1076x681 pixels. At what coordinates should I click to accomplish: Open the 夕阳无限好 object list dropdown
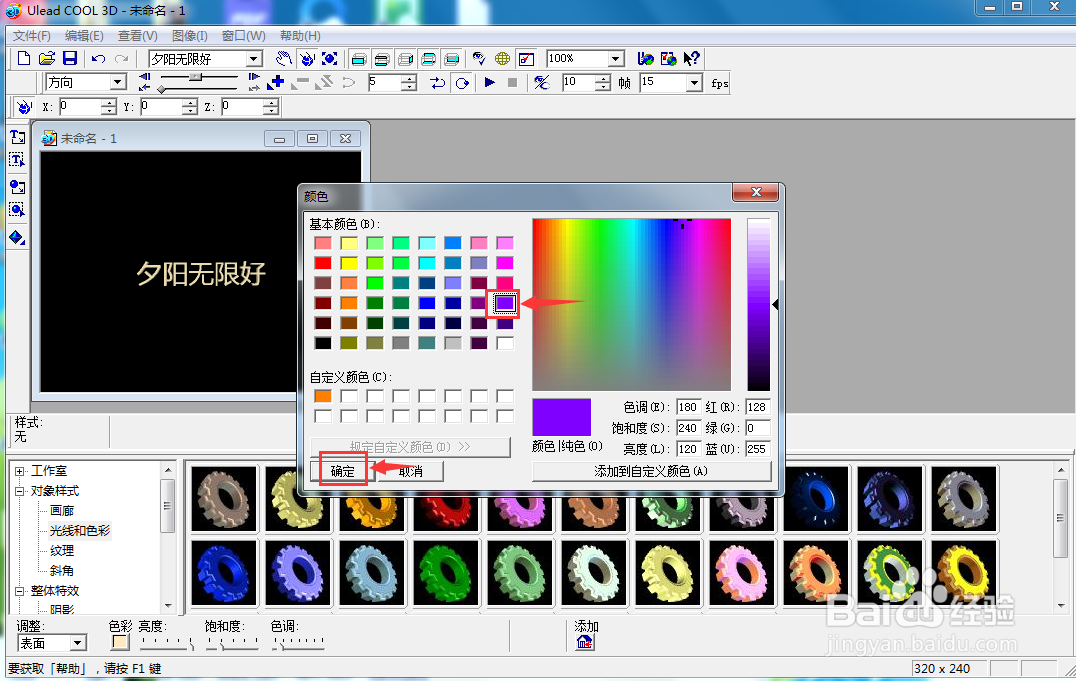click(254, 58)
